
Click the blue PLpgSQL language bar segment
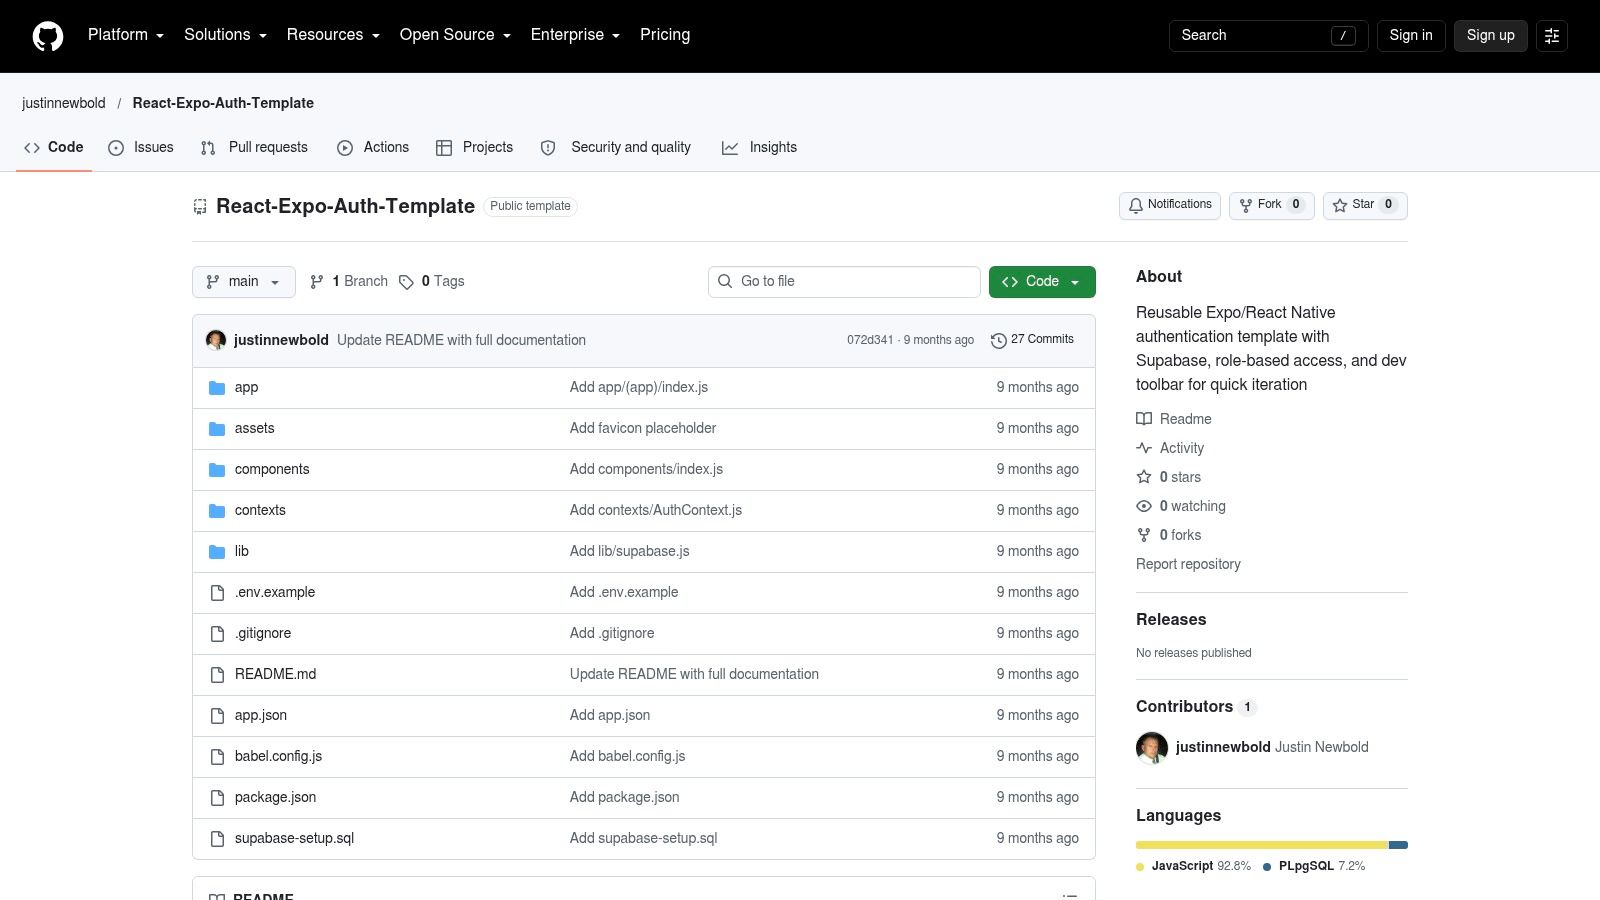point(1399,845)
